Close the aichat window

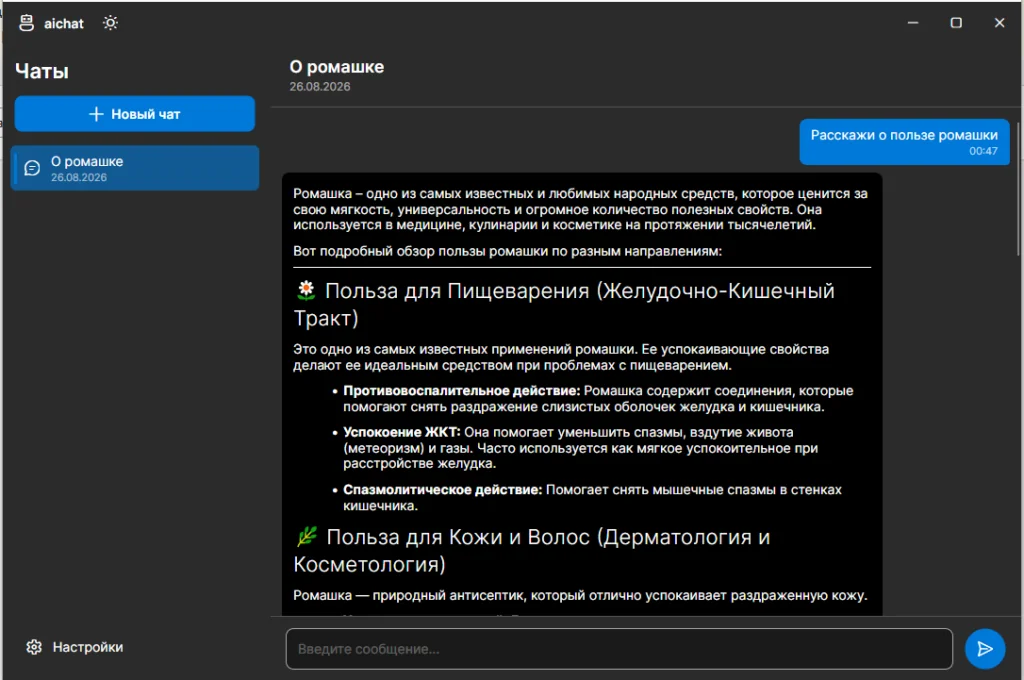[999, 23]
